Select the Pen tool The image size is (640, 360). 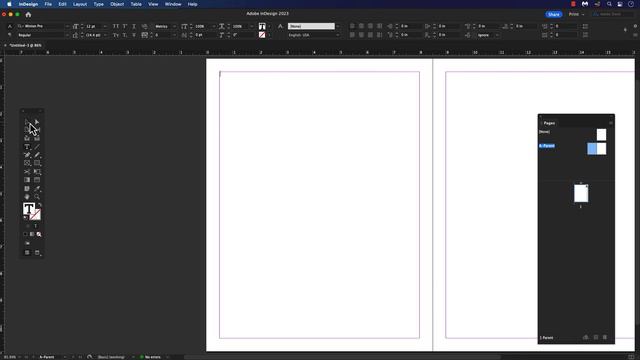[27, 155]
